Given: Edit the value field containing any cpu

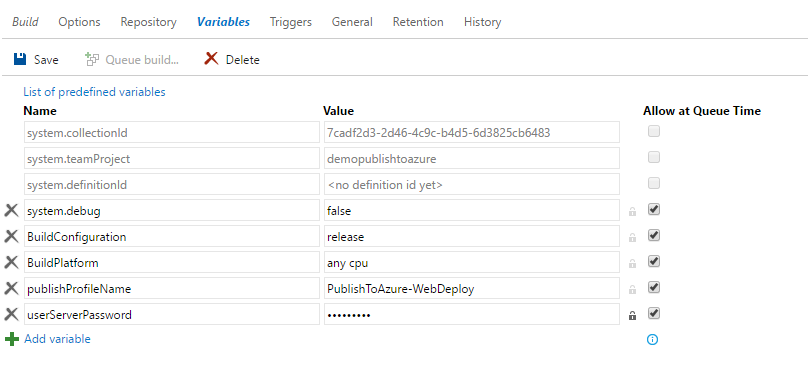Looking at the screenshot, I should point(472,262).
